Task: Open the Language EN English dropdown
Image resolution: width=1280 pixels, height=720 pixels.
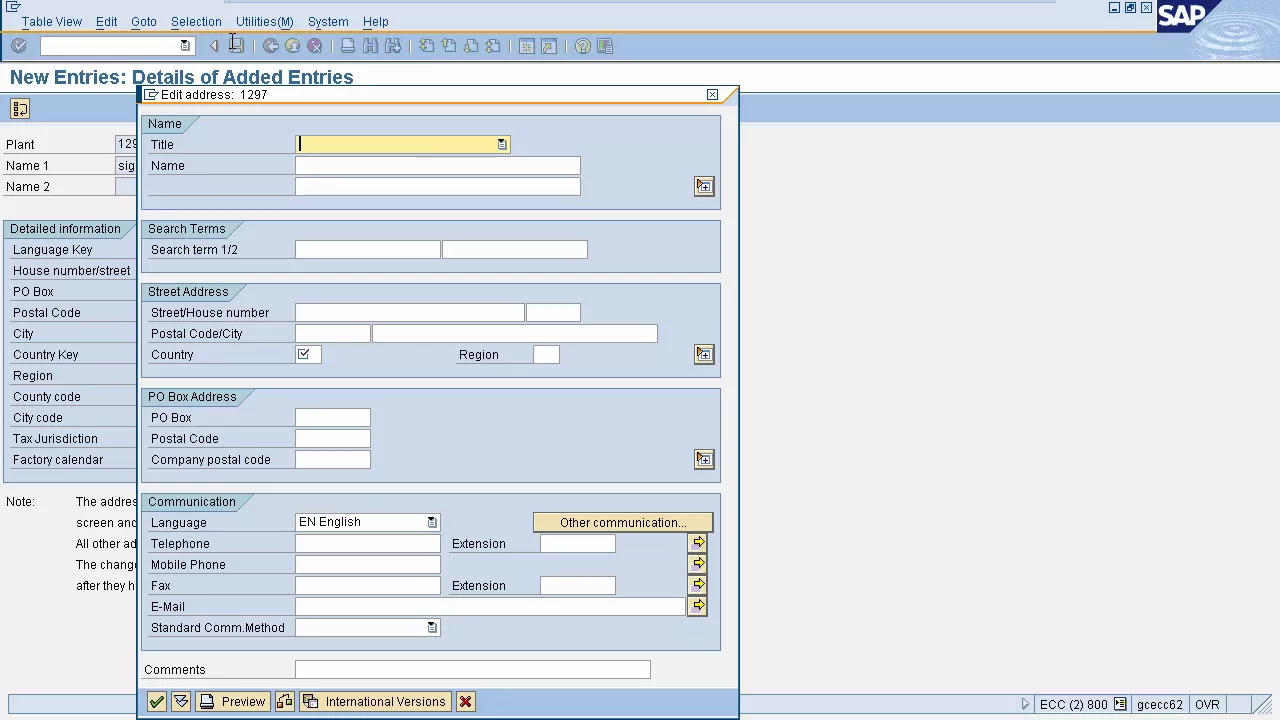Action: pos(432,522)
